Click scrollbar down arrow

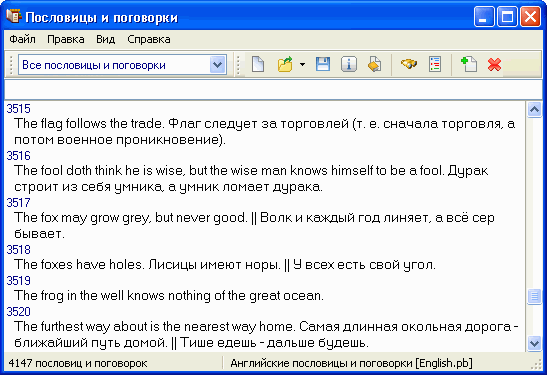point(534,343)
